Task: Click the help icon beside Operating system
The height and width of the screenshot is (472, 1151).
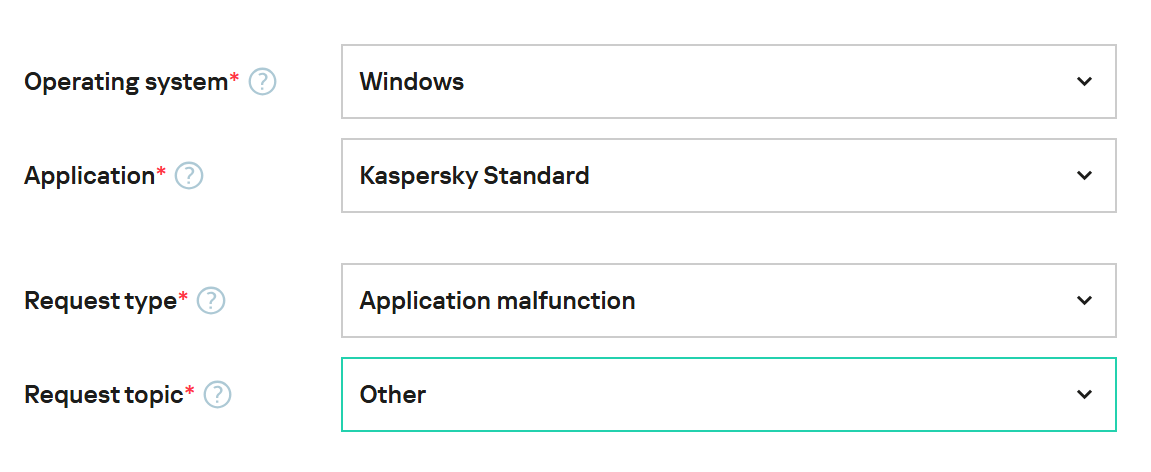Action: [x=262, y=82]
